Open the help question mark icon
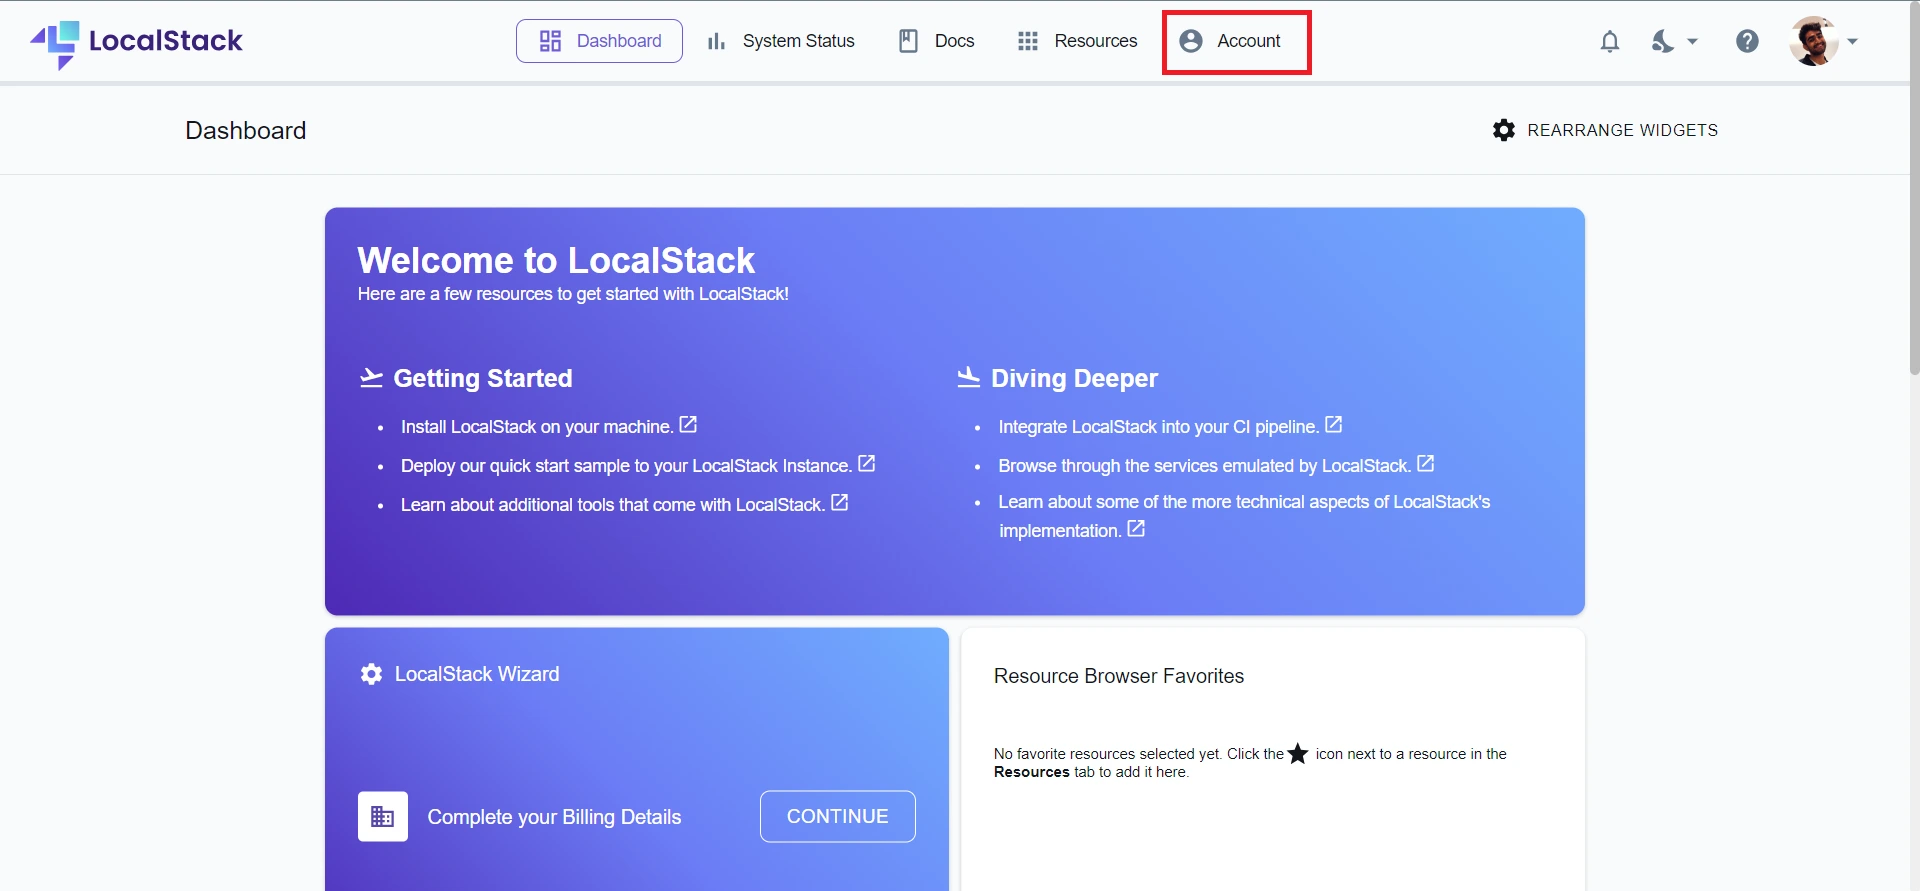The width and height of the screenshot is (1920, 891). tap(1747, 41)
